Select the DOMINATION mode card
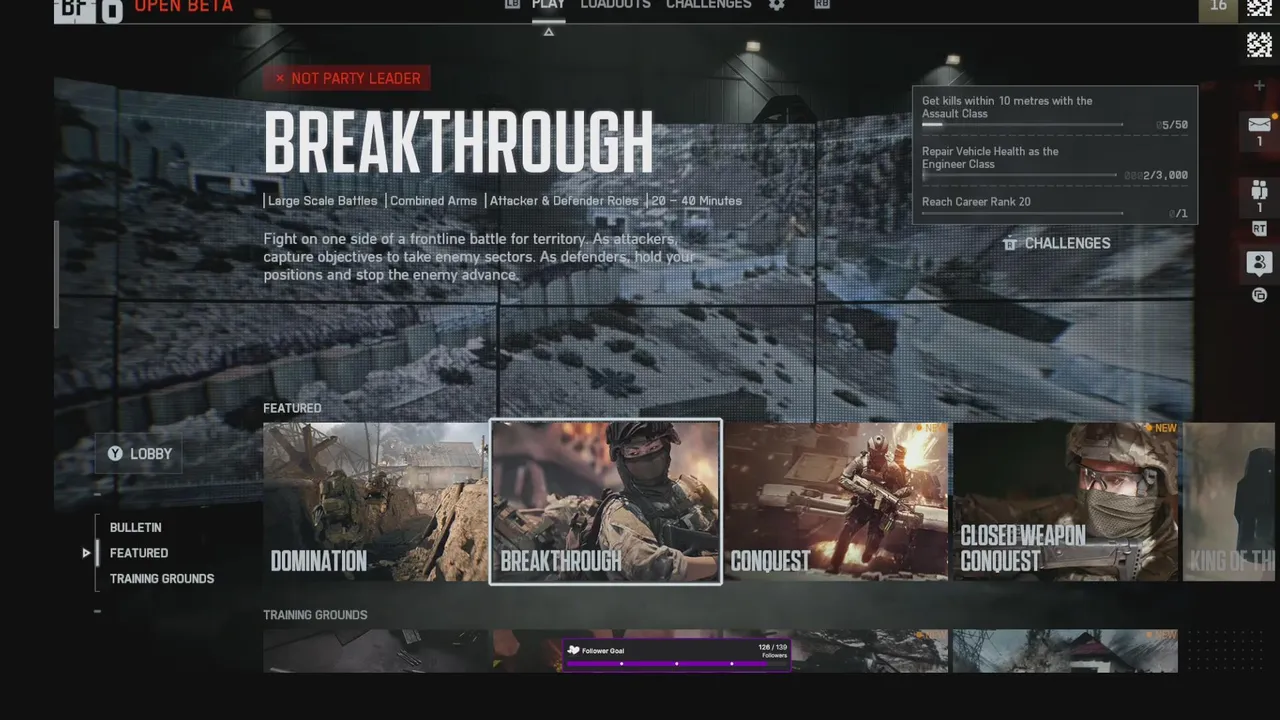 [376, 502]
